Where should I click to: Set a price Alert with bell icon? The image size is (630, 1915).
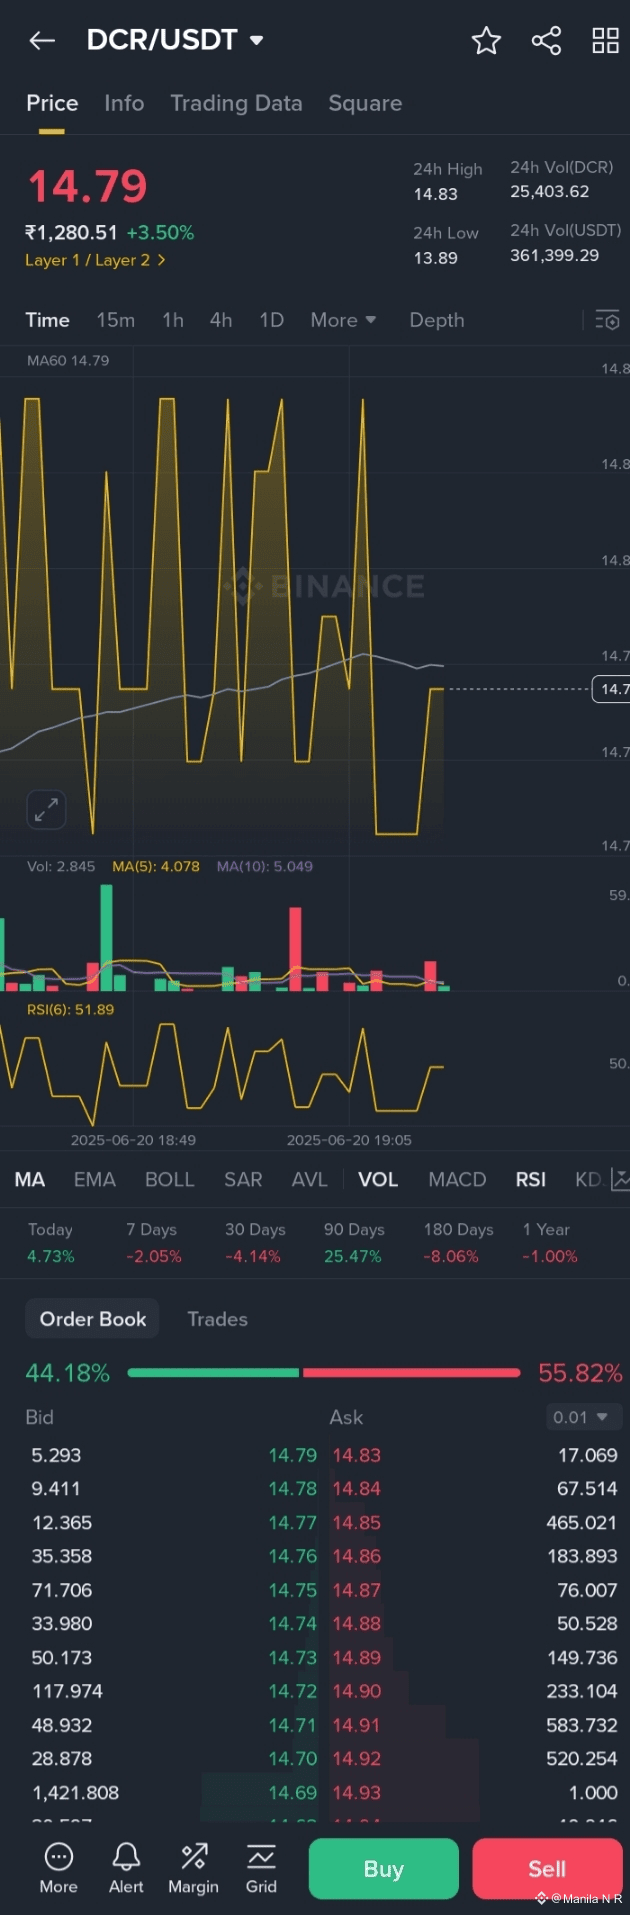pos(126,1868)
